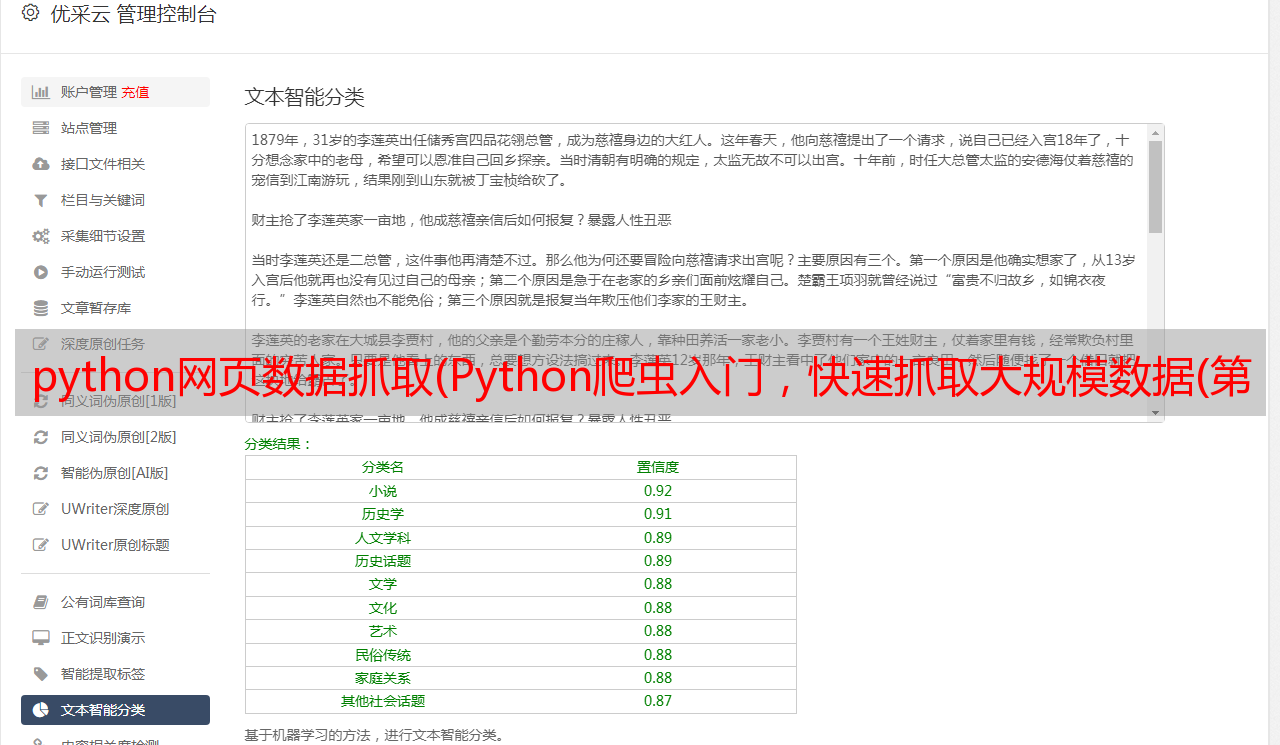
Task: Click the edit icon for 深度原创任务
Action: (x=41, y=344)
